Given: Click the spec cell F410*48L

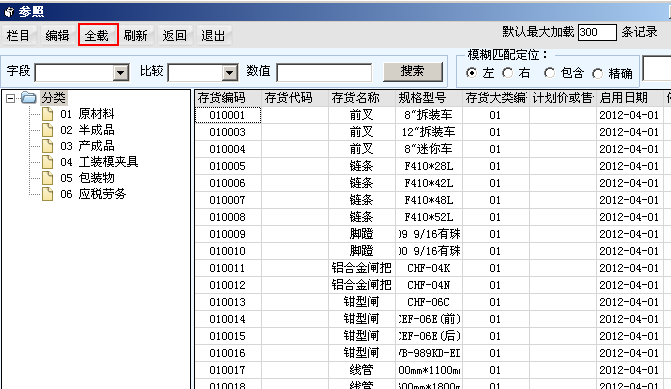Looking at the screenshot, I should (x=429, y=200).
